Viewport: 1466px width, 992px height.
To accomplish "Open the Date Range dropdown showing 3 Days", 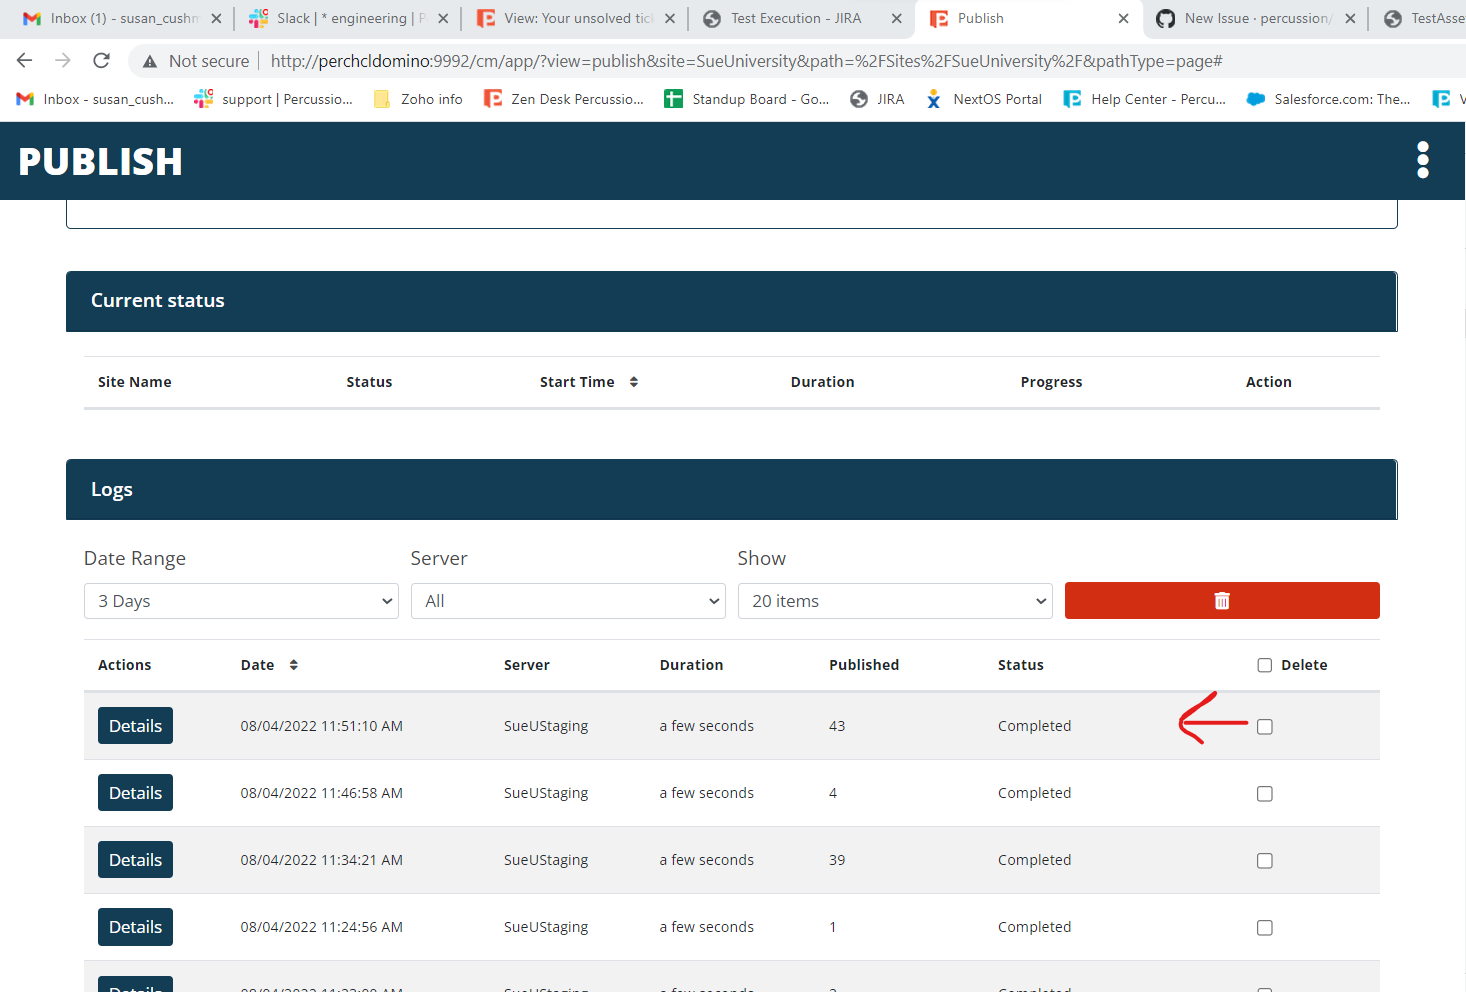I will point(240,600).
